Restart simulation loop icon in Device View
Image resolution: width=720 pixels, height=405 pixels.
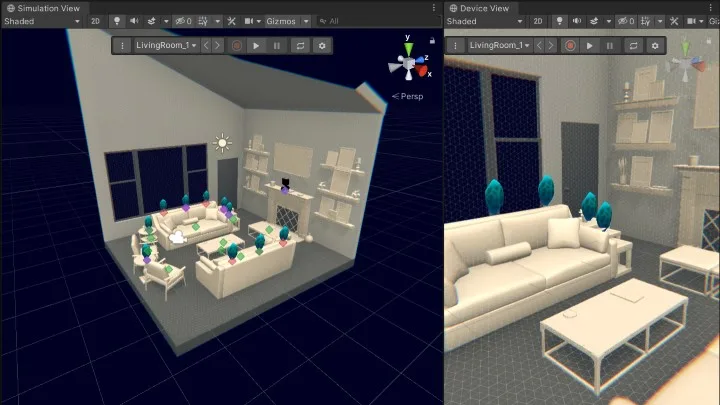[633, 45]
